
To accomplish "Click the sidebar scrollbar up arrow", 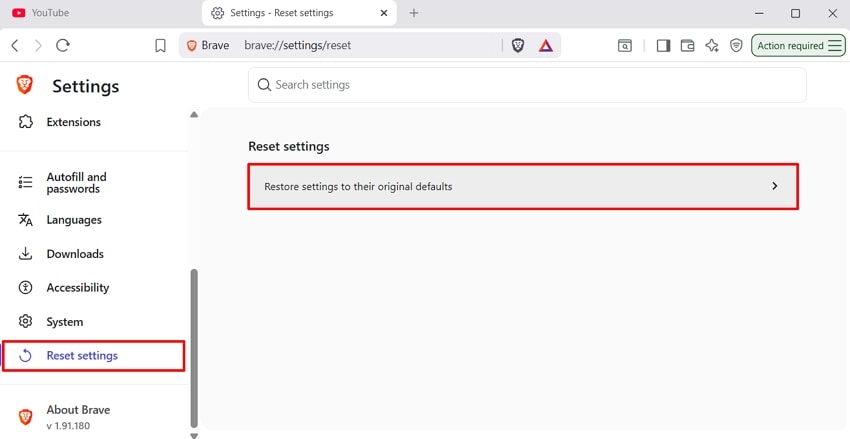I will click(x=194, y=114).
